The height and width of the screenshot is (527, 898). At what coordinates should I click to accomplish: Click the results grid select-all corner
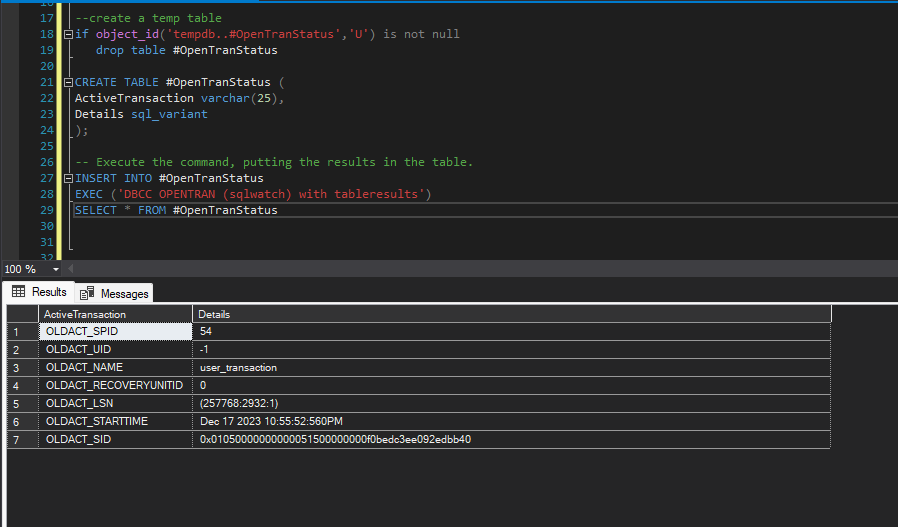point(22,314)
